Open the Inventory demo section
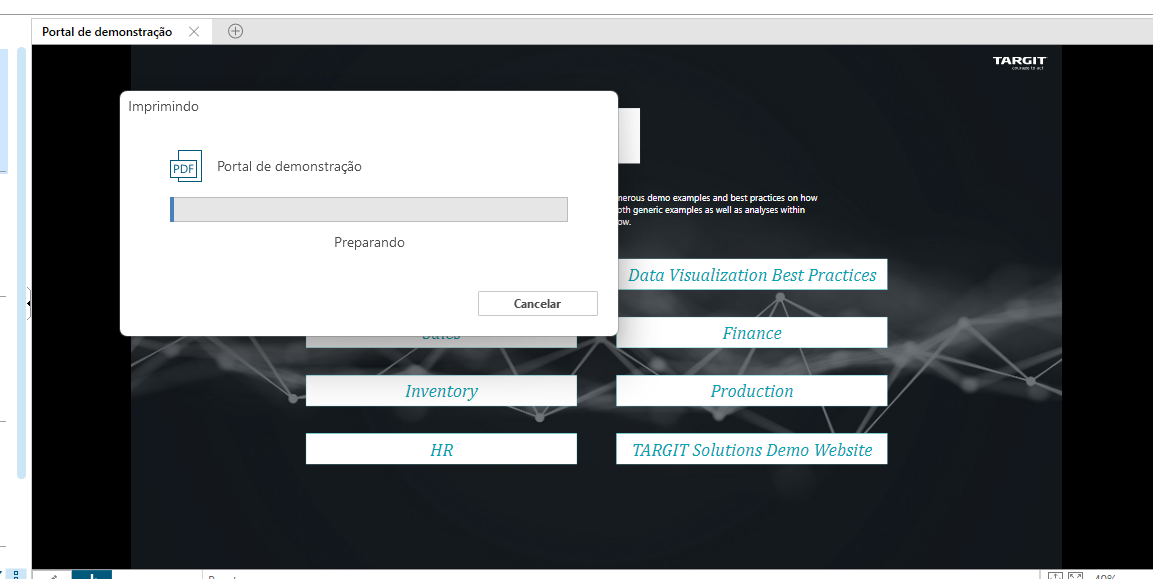Viewport: 1153px width, 579px height. pos(441,391)
